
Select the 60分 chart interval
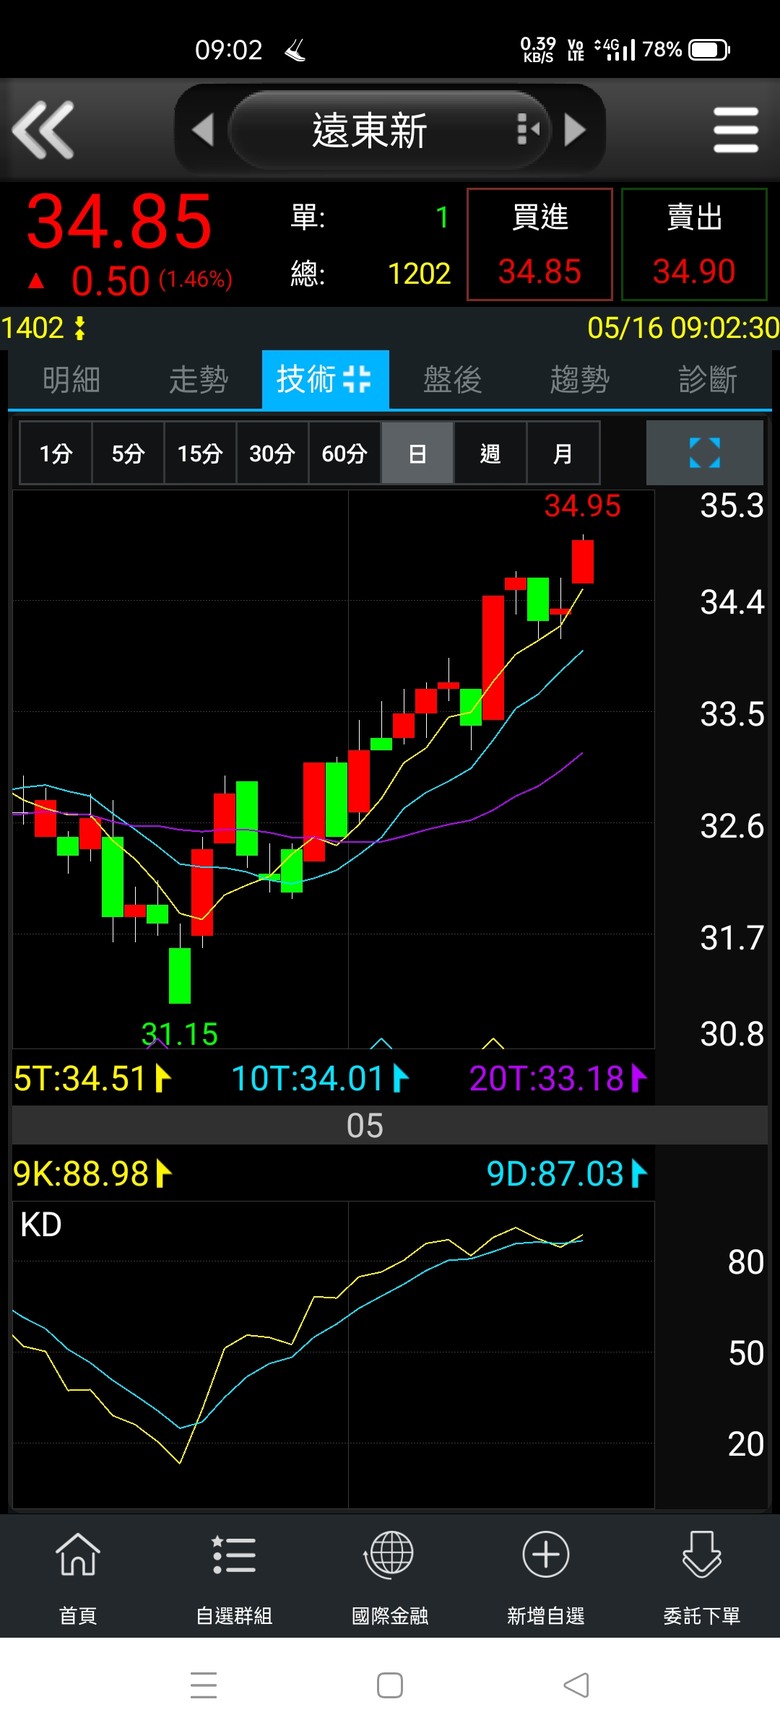coord(344,454)
